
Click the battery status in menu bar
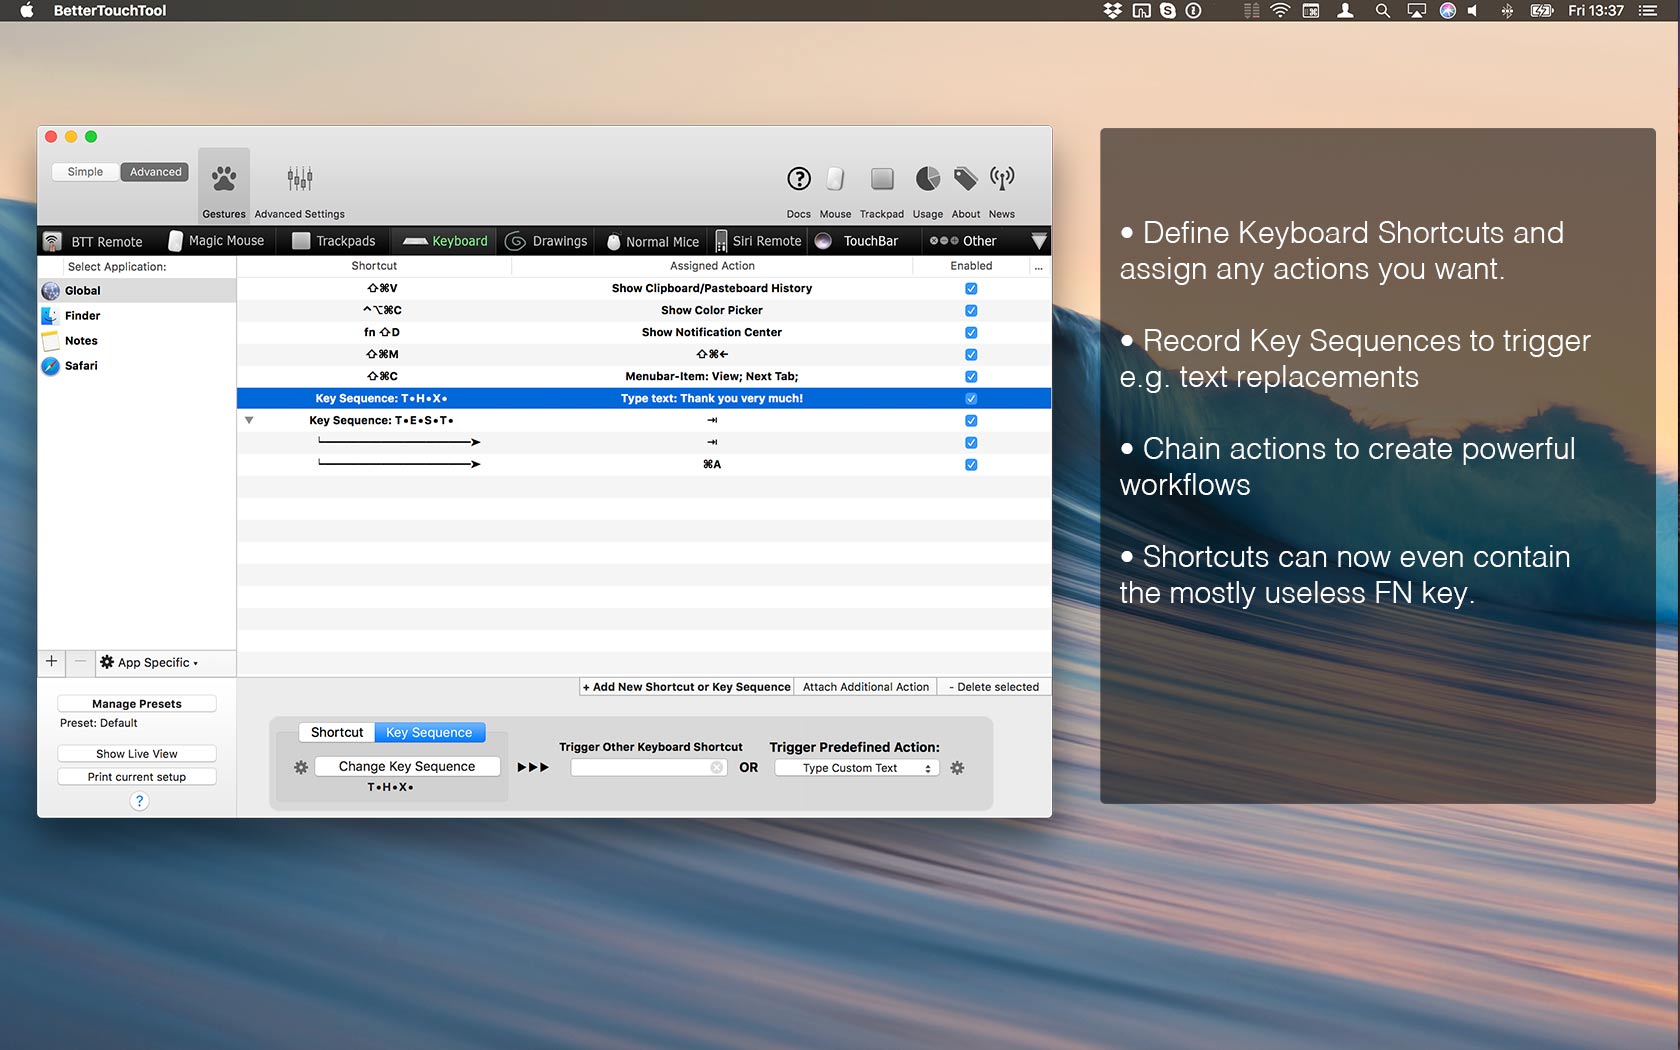(x=1540, y=10)
